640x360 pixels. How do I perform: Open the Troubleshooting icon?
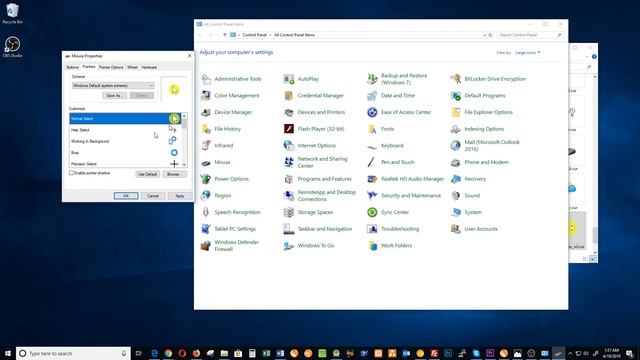click(x=372, y=229)
